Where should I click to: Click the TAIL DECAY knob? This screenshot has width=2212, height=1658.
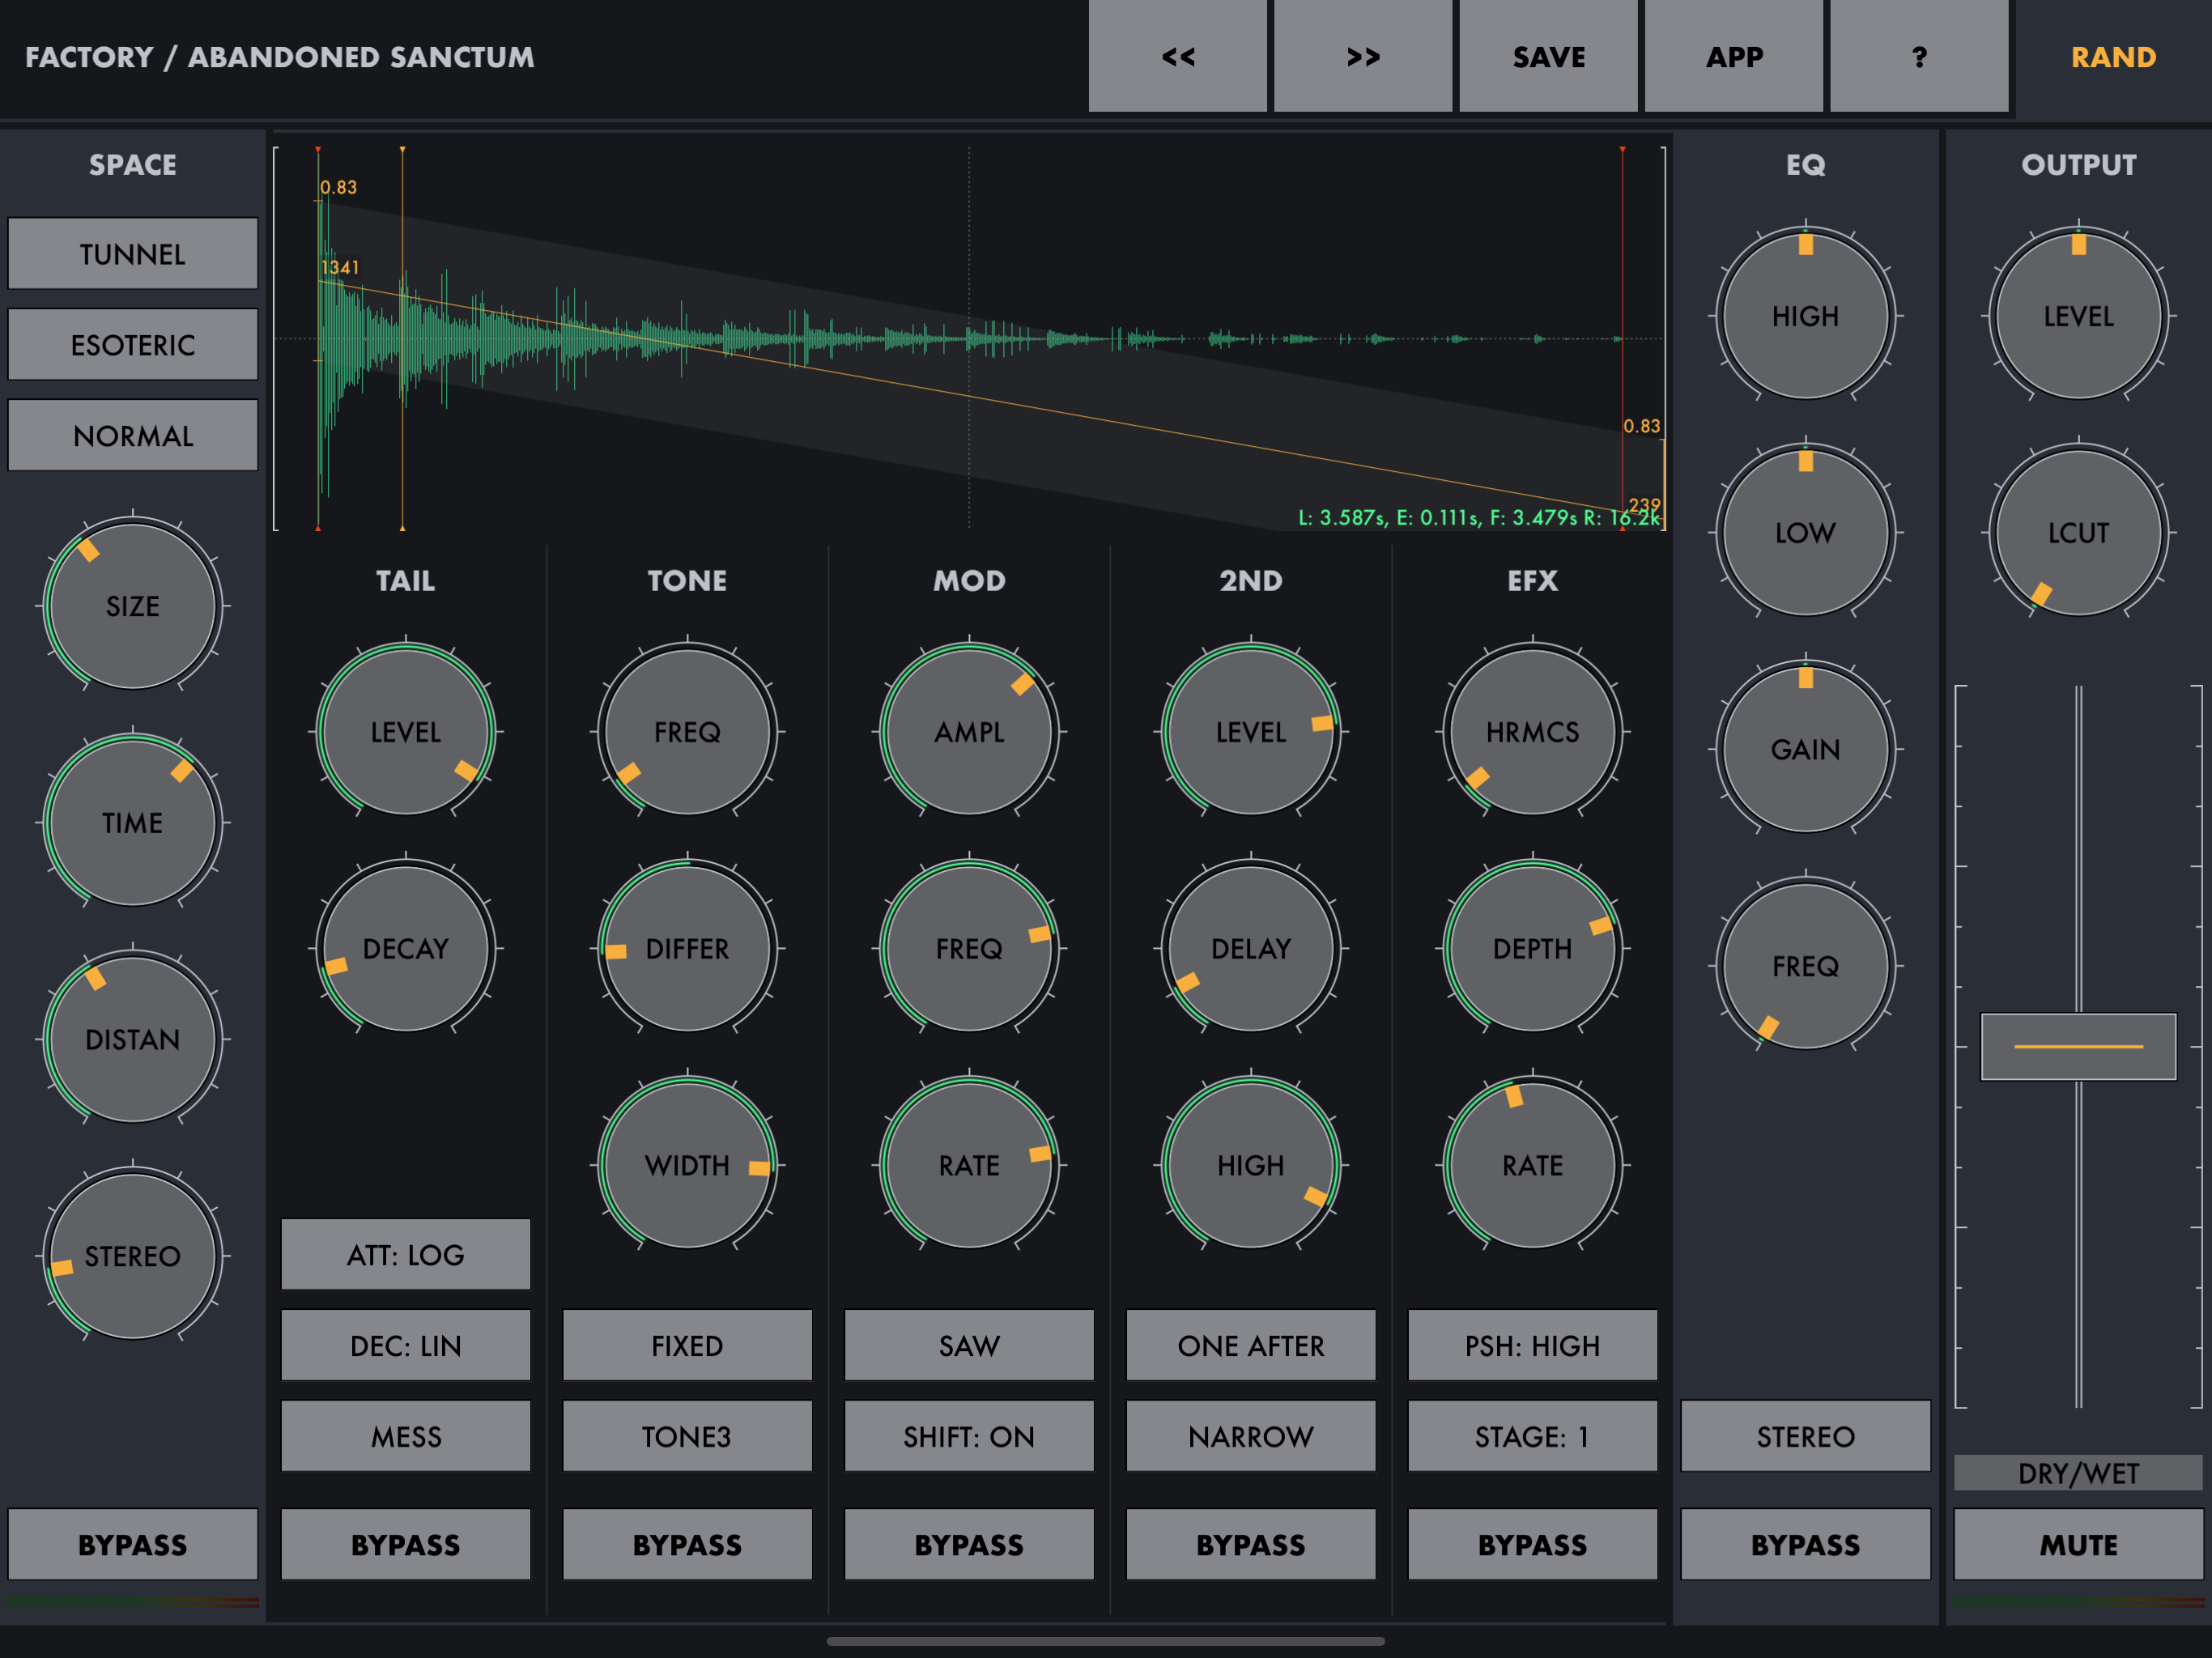406,948
